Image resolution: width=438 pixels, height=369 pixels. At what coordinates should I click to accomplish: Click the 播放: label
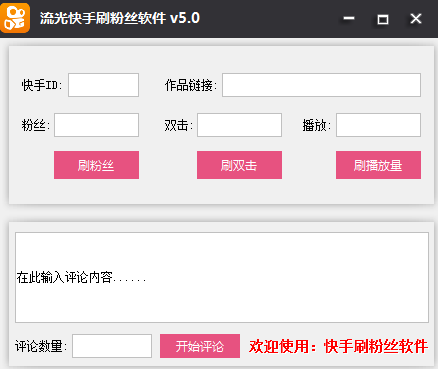pos(317,125)
